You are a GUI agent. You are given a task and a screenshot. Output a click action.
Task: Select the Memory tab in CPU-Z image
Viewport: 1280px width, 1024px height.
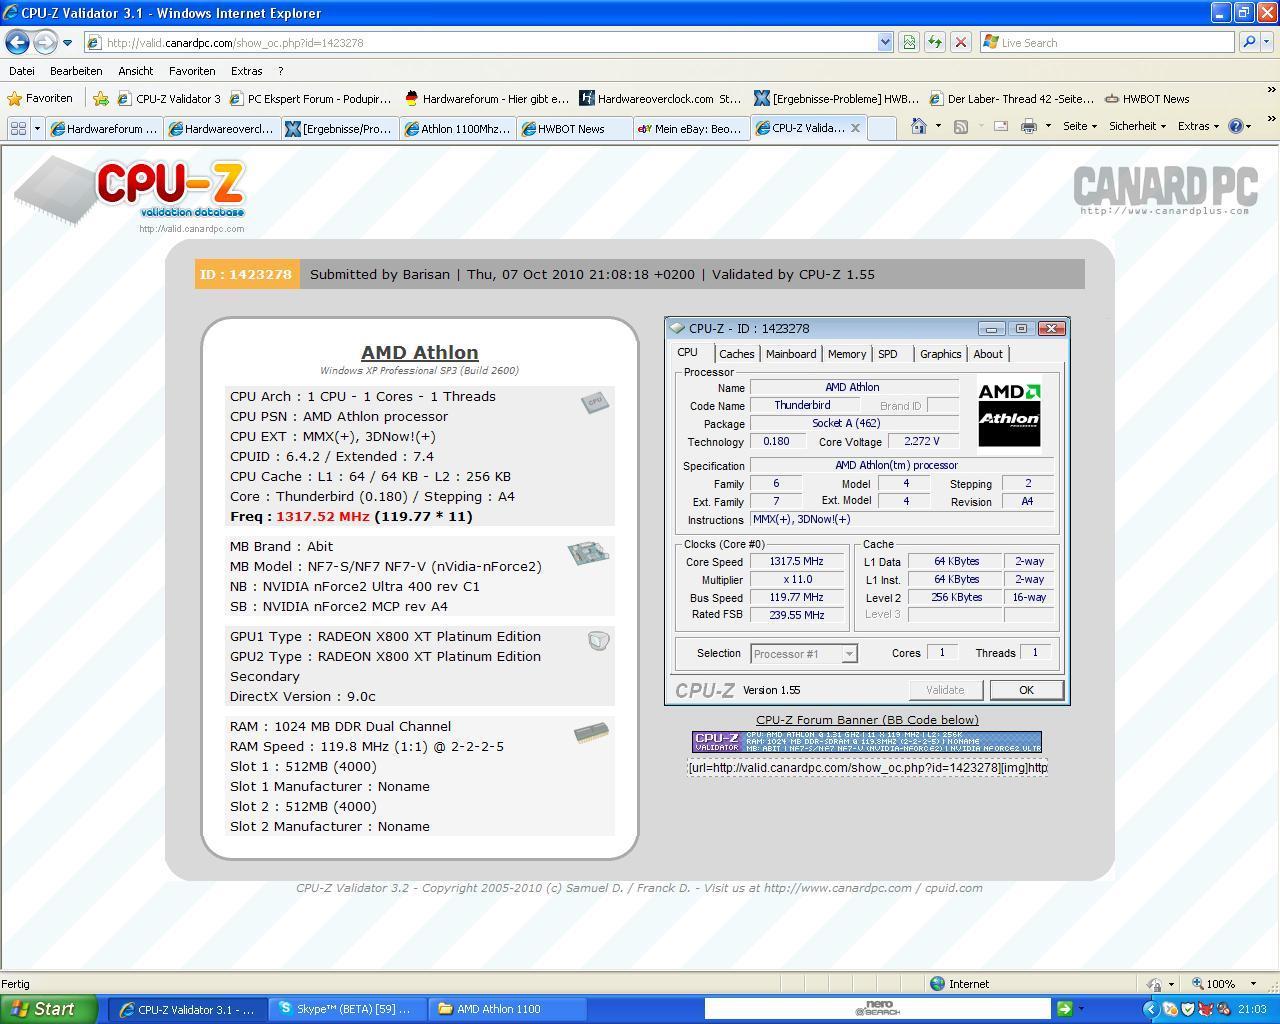tap(846, 354)
